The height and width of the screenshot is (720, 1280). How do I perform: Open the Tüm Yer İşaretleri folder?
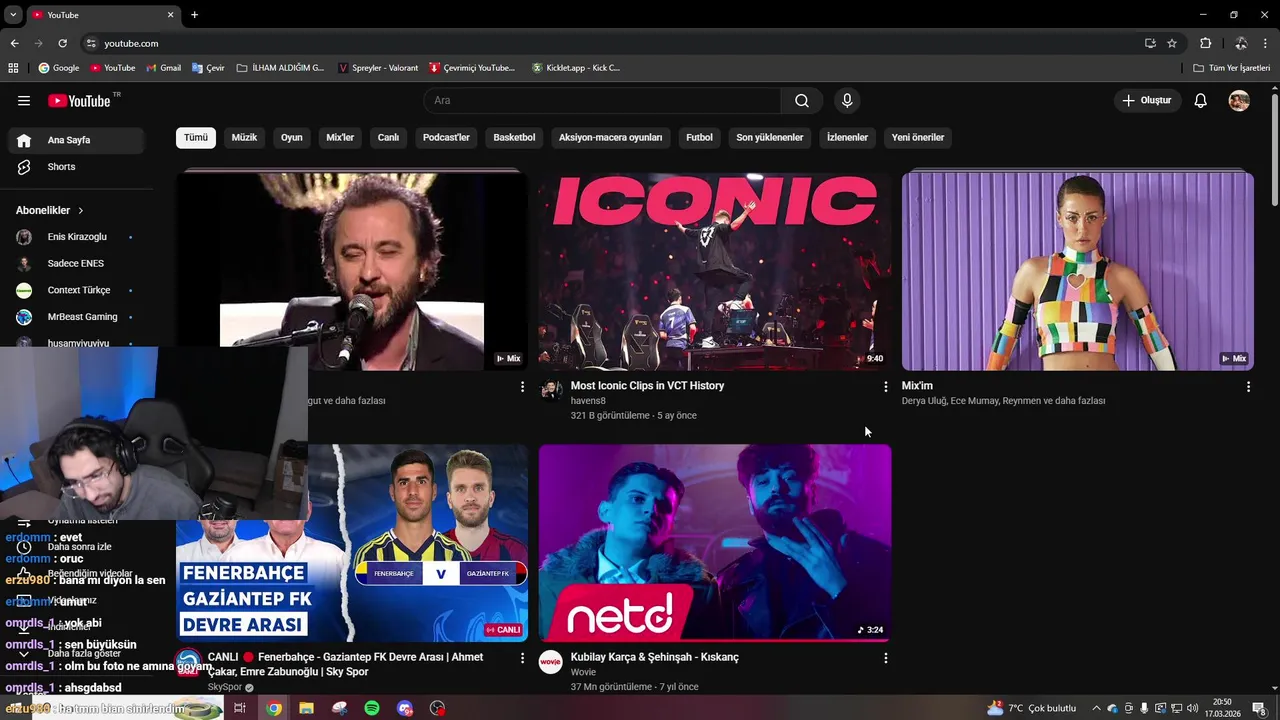[1232, 68]
